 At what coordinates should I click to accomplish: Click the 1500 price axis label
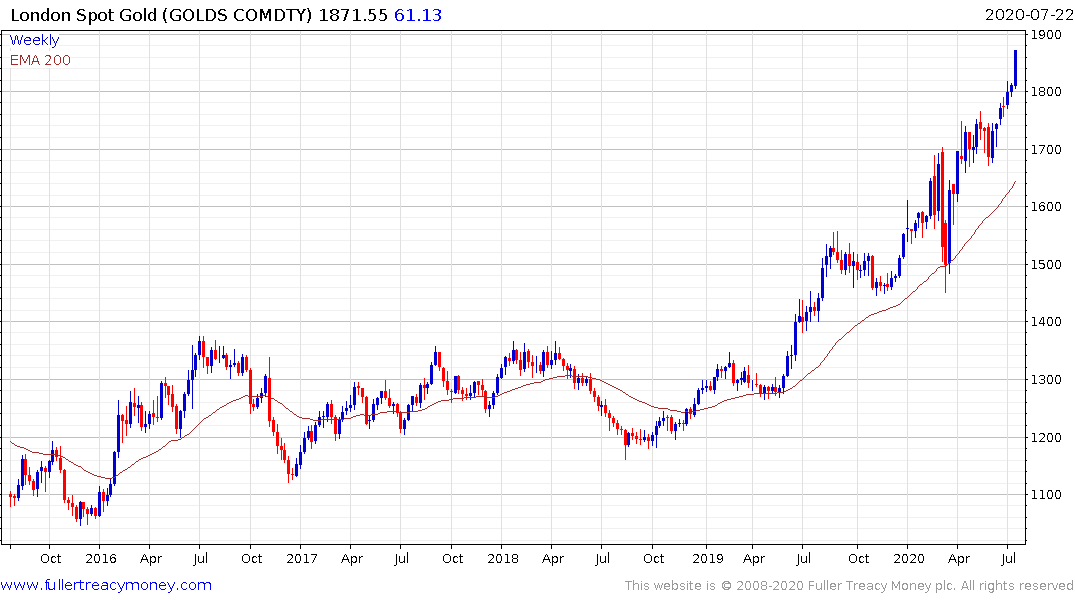1047,265
